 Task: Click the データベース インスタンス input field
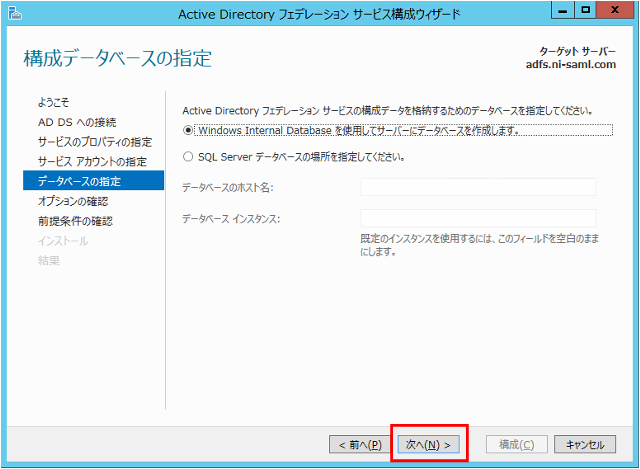[478, 218]
